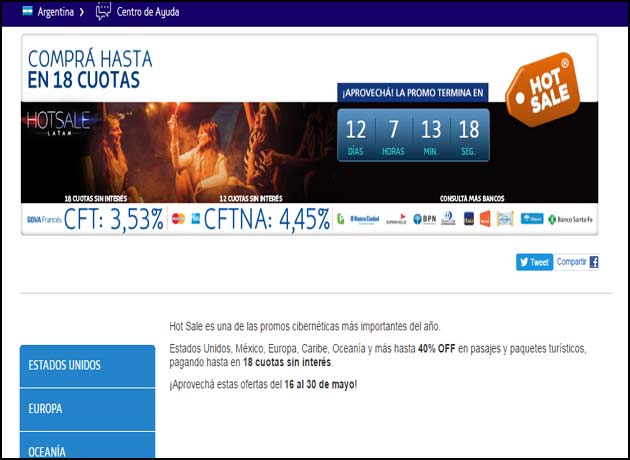Click the Facebook icon next to Compartir
Viewport: 630px width, 460px height.
click(x=594, y=262)
